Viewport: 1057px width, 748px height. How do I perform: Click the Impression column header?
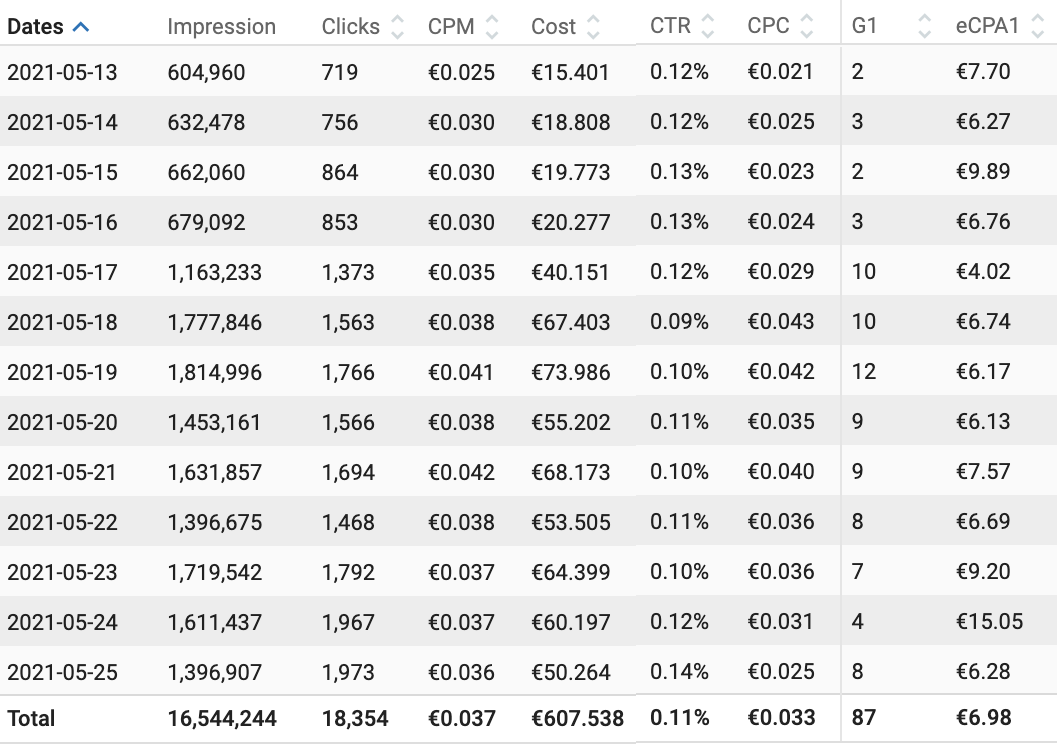221,27
